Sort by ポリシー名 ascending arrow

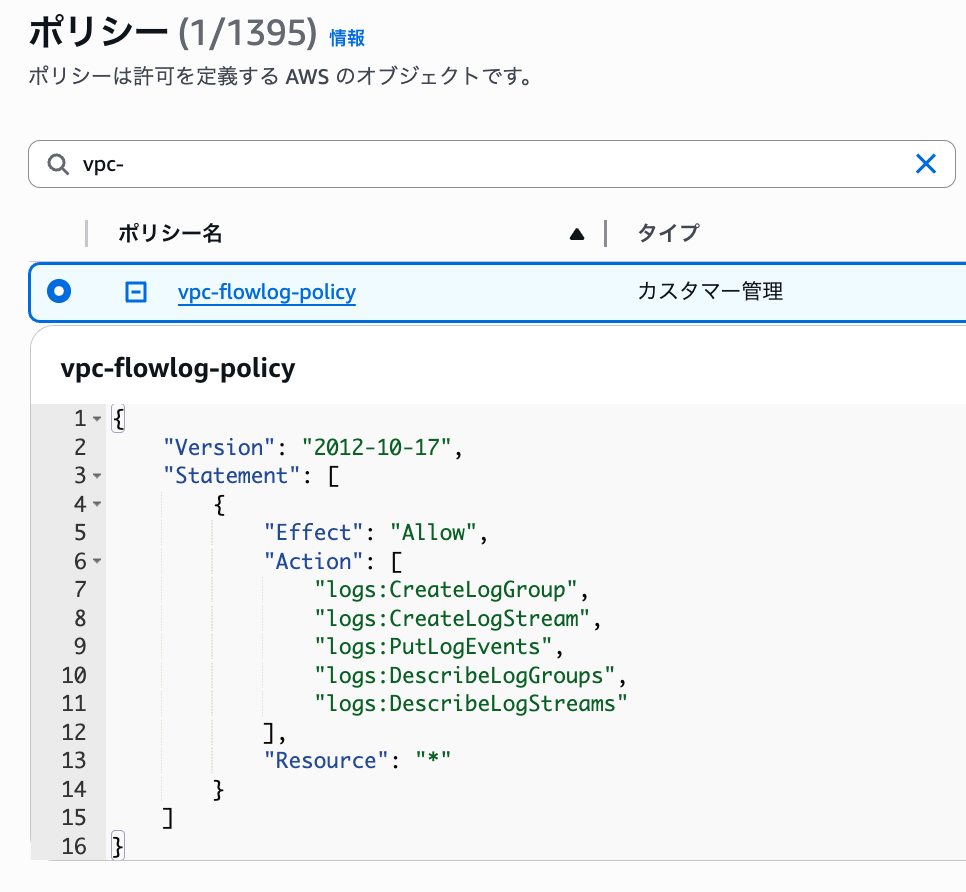point(577,234)
